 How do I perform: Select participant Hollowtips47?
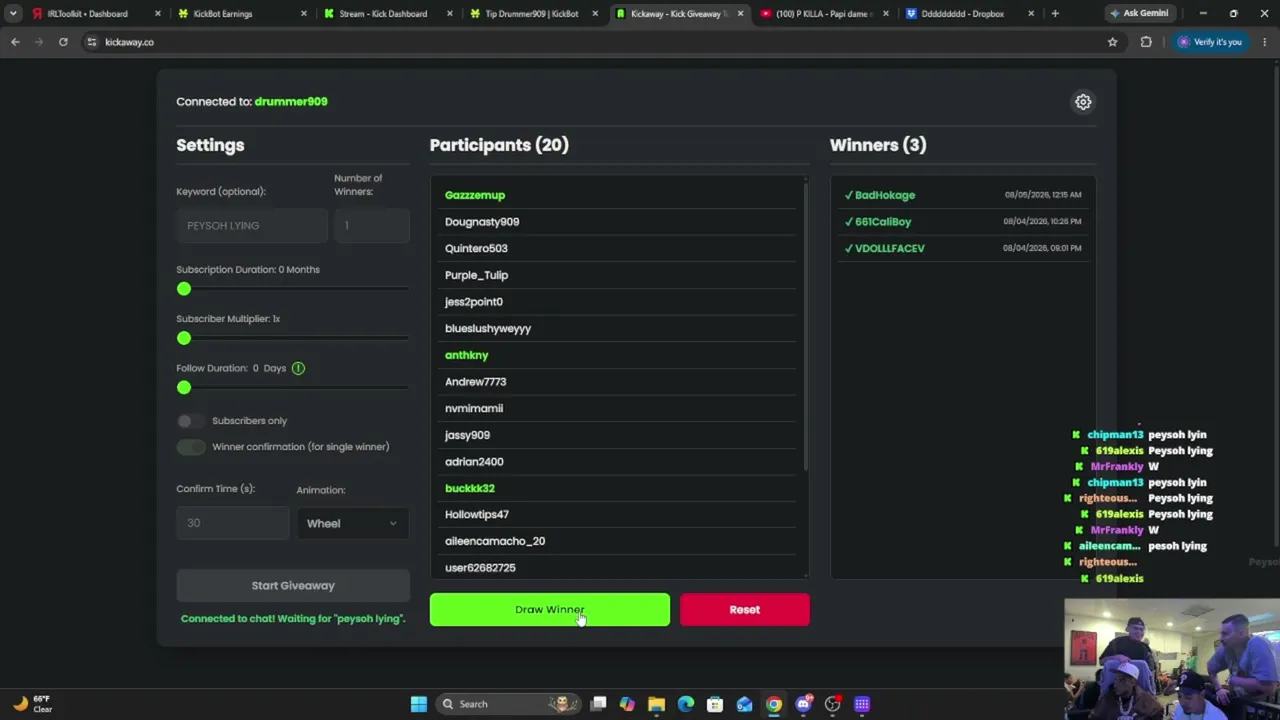point(477,514)
